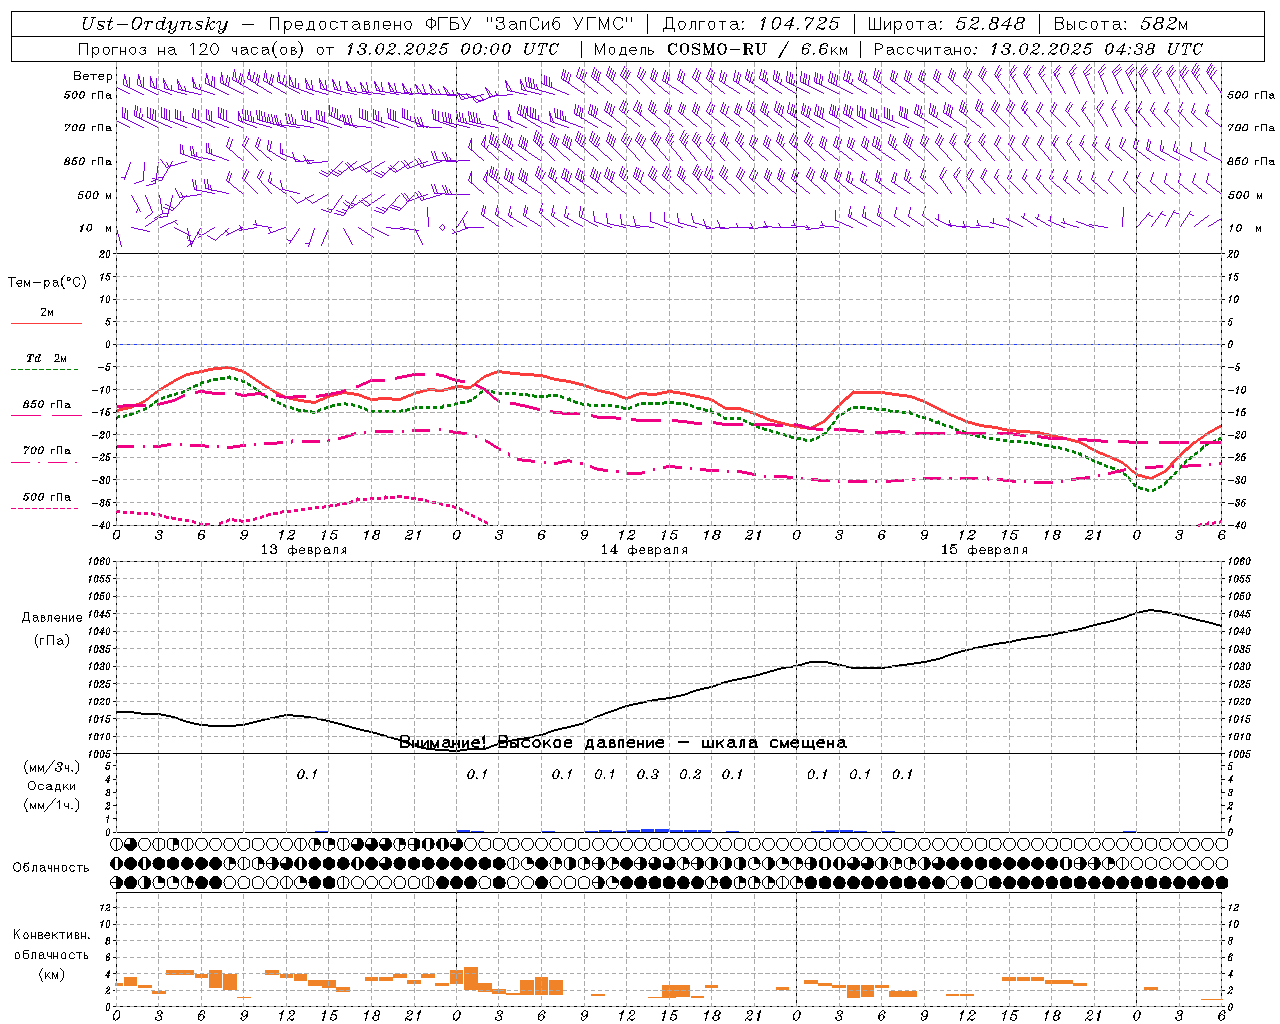
Task: Click the Конвективн. convective cloud label
Action: pos(51,935)
